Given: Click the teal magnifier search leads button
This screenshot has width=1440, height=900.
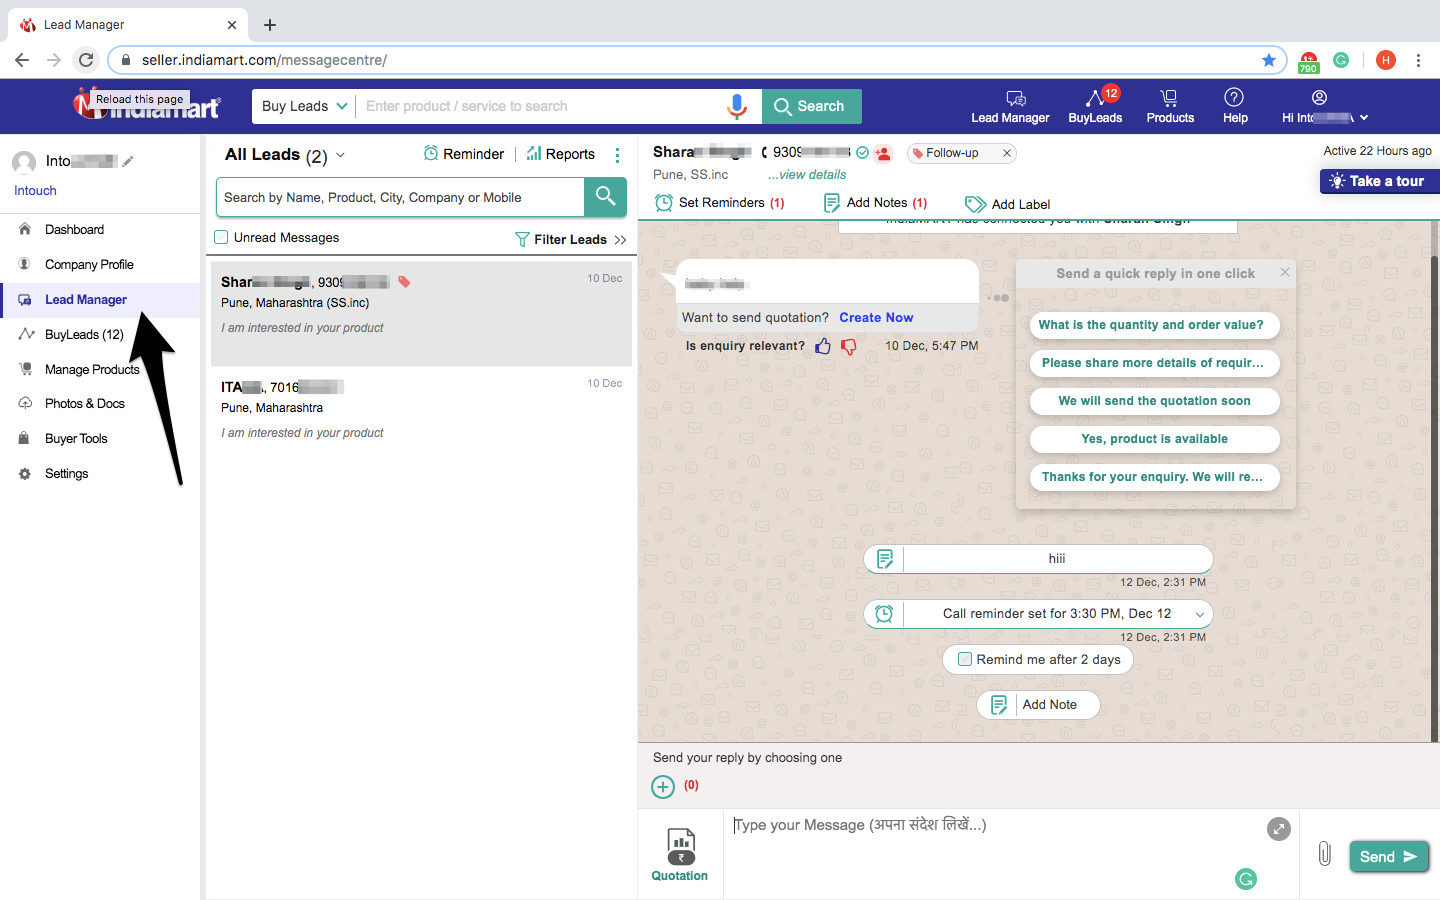Looking at the screenshot, I should (x=605, y=197).
